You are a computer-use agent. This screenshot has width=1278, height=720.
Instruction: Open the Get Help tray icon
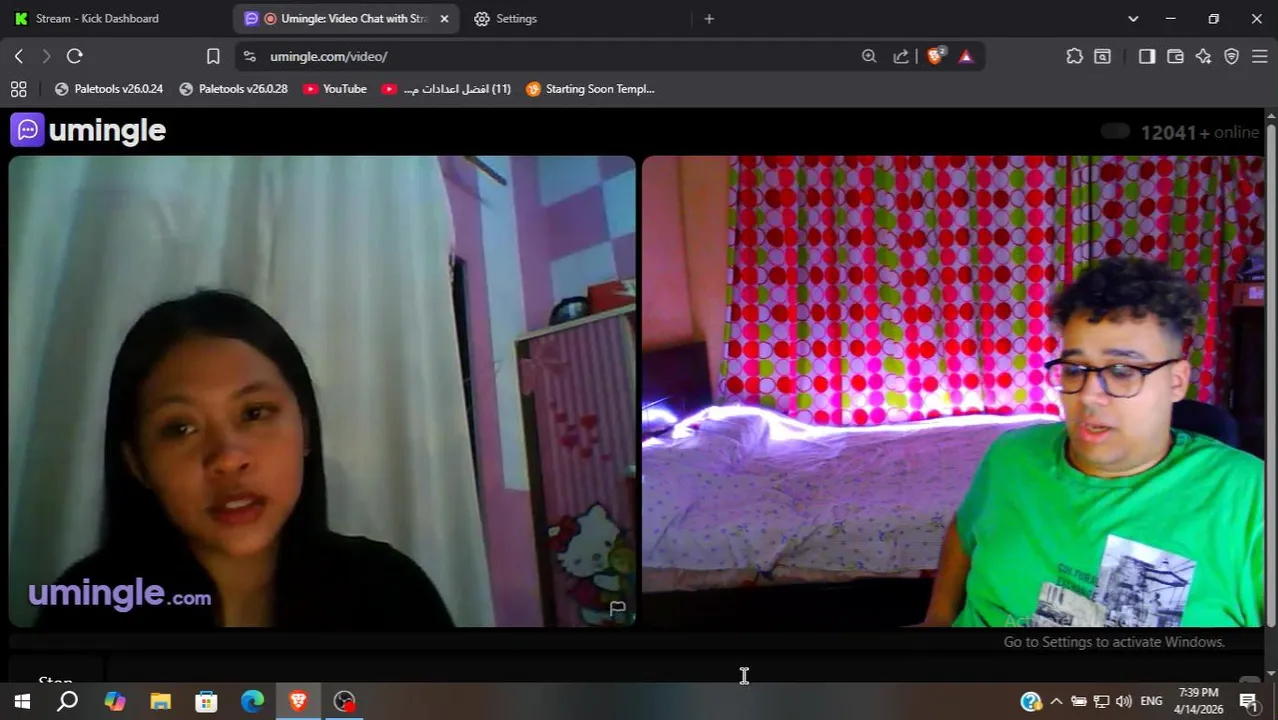(1031, 701)
